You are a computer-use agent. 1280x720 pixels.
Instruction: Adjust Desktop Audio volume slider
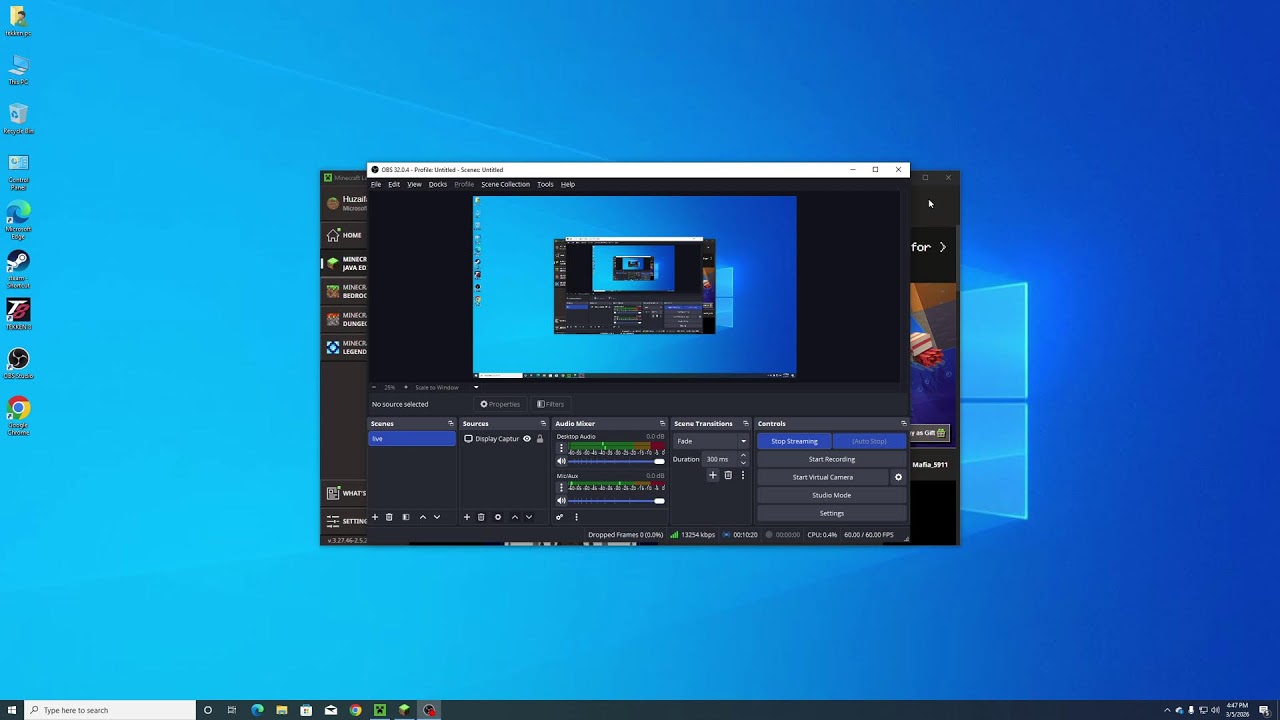[616, 461]
